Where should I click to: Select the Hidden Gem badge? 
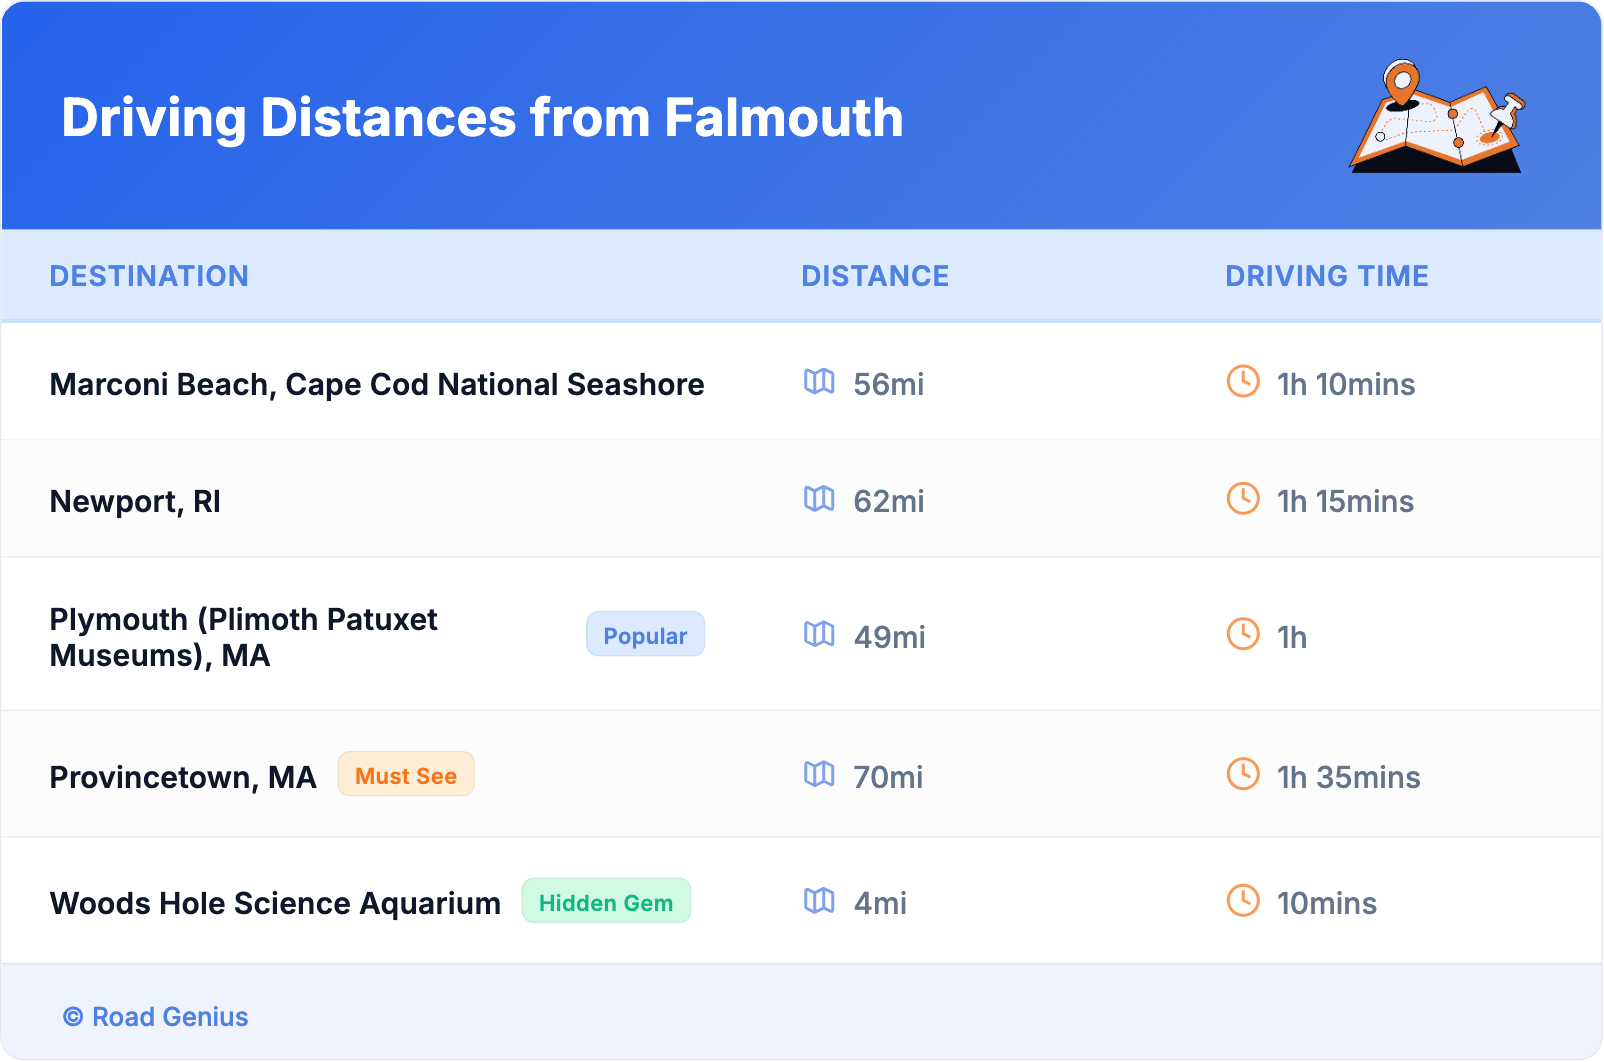point(606,902)
